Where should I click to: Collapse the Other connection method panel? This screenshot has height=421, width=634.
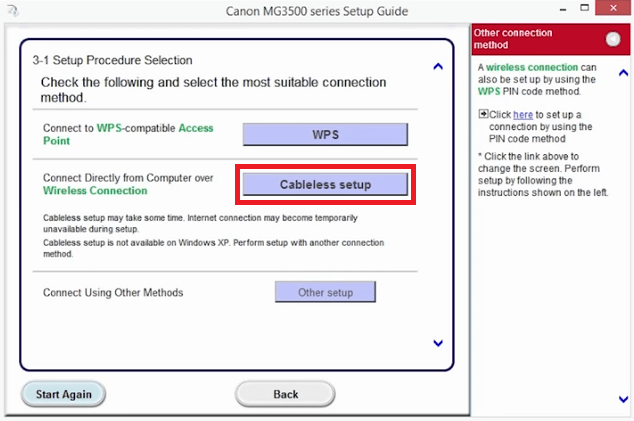613,39
